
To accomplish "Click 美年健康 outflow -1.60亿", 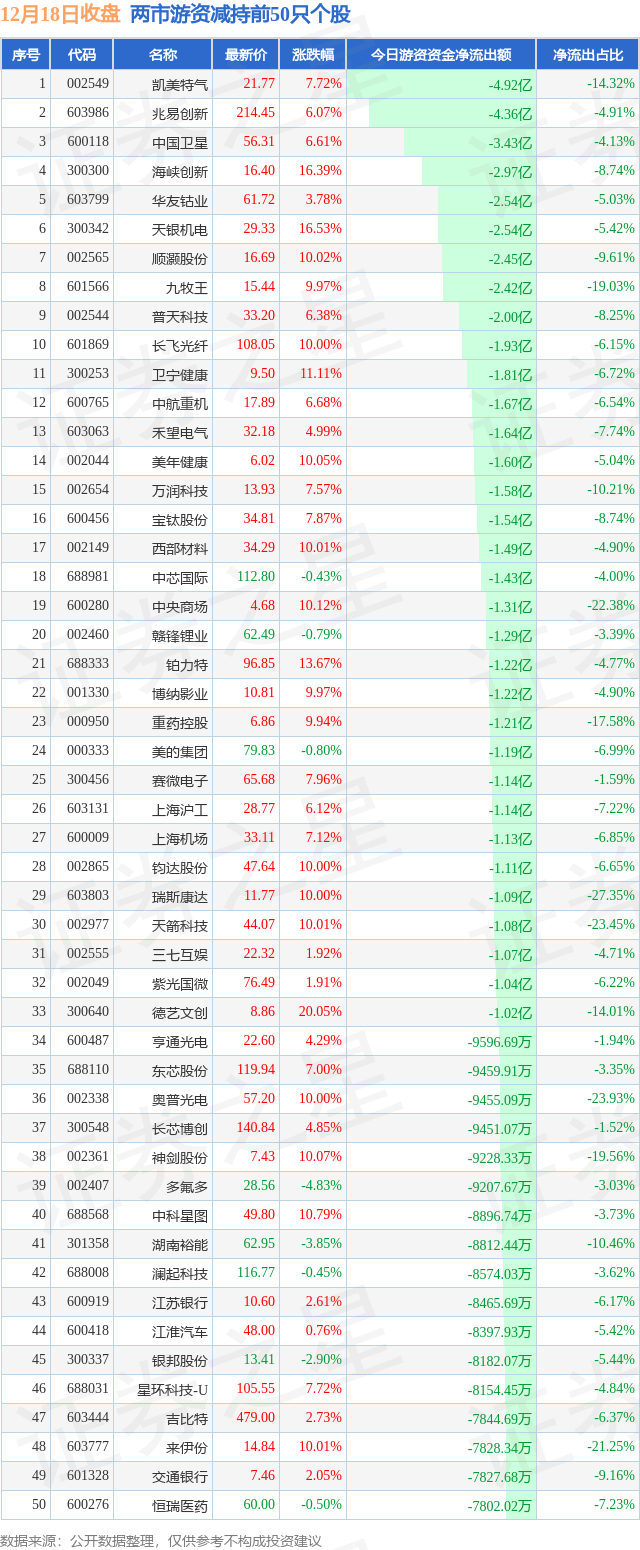I will (x=510, y=462).
